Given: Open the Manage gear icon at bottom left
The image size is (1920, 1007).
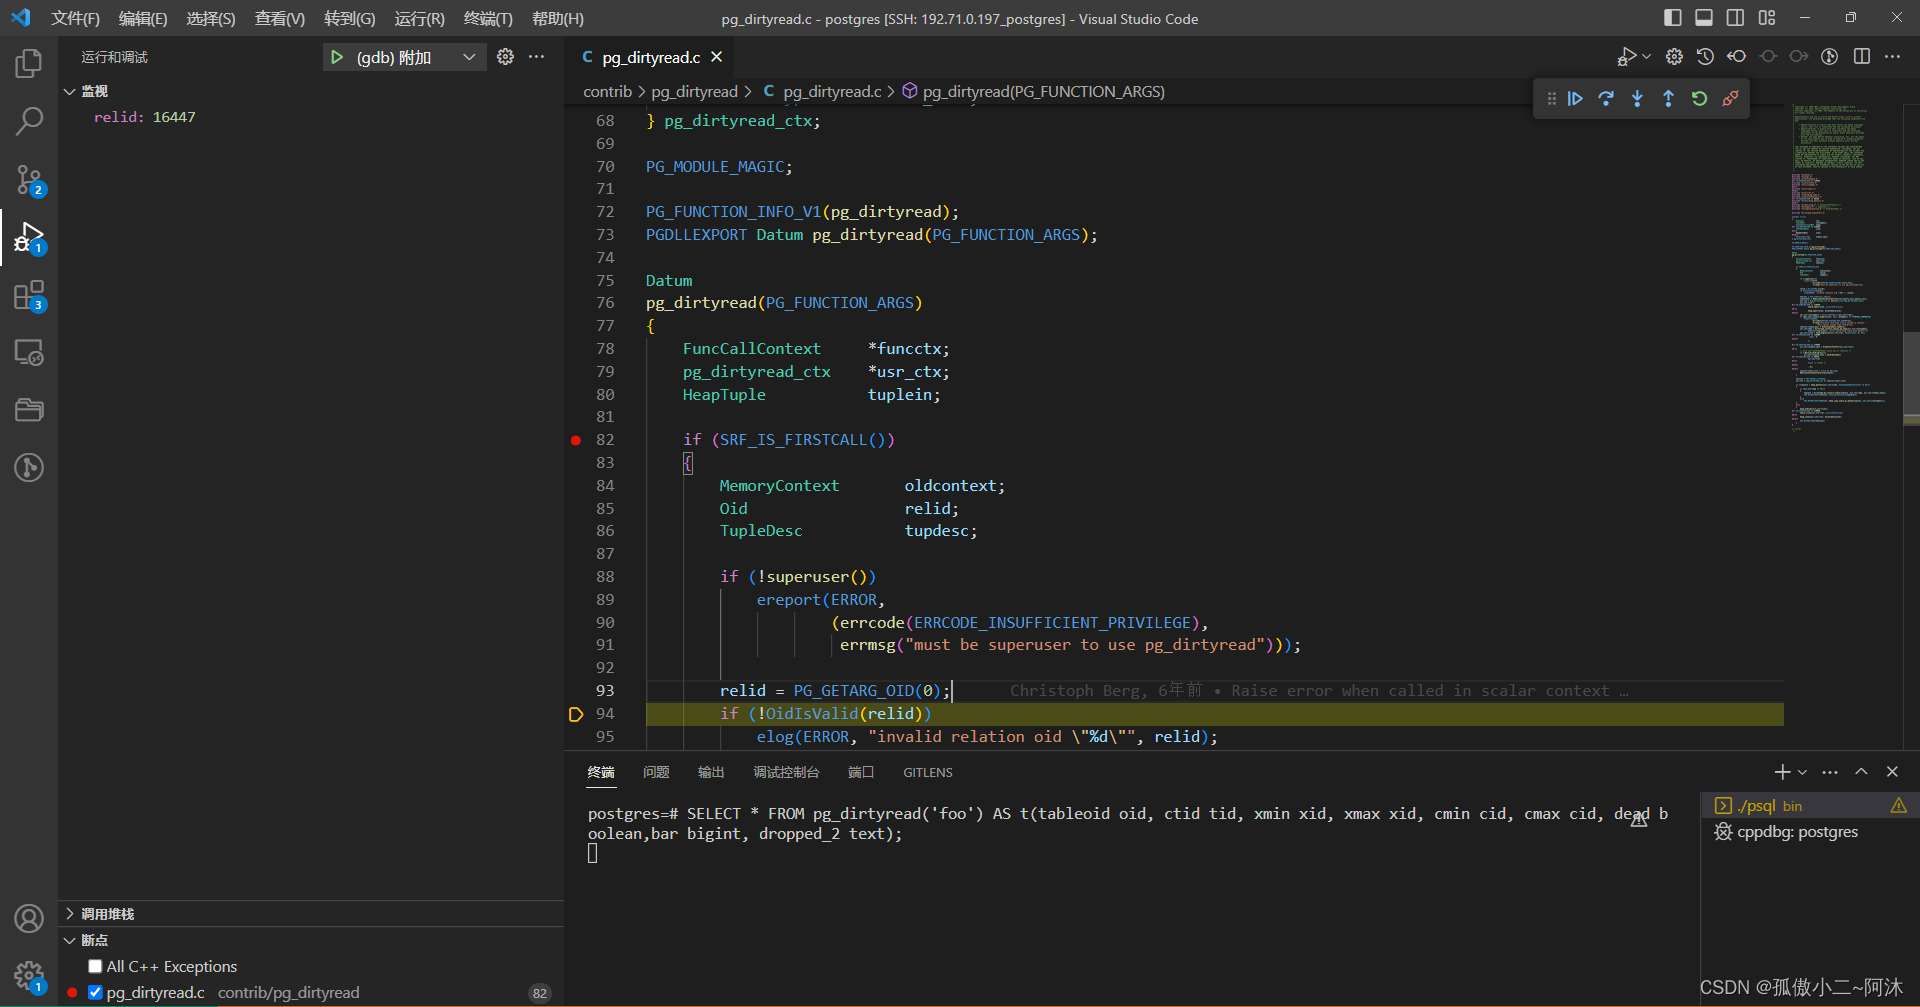Looking at the screenshot, I should [29, 976].
